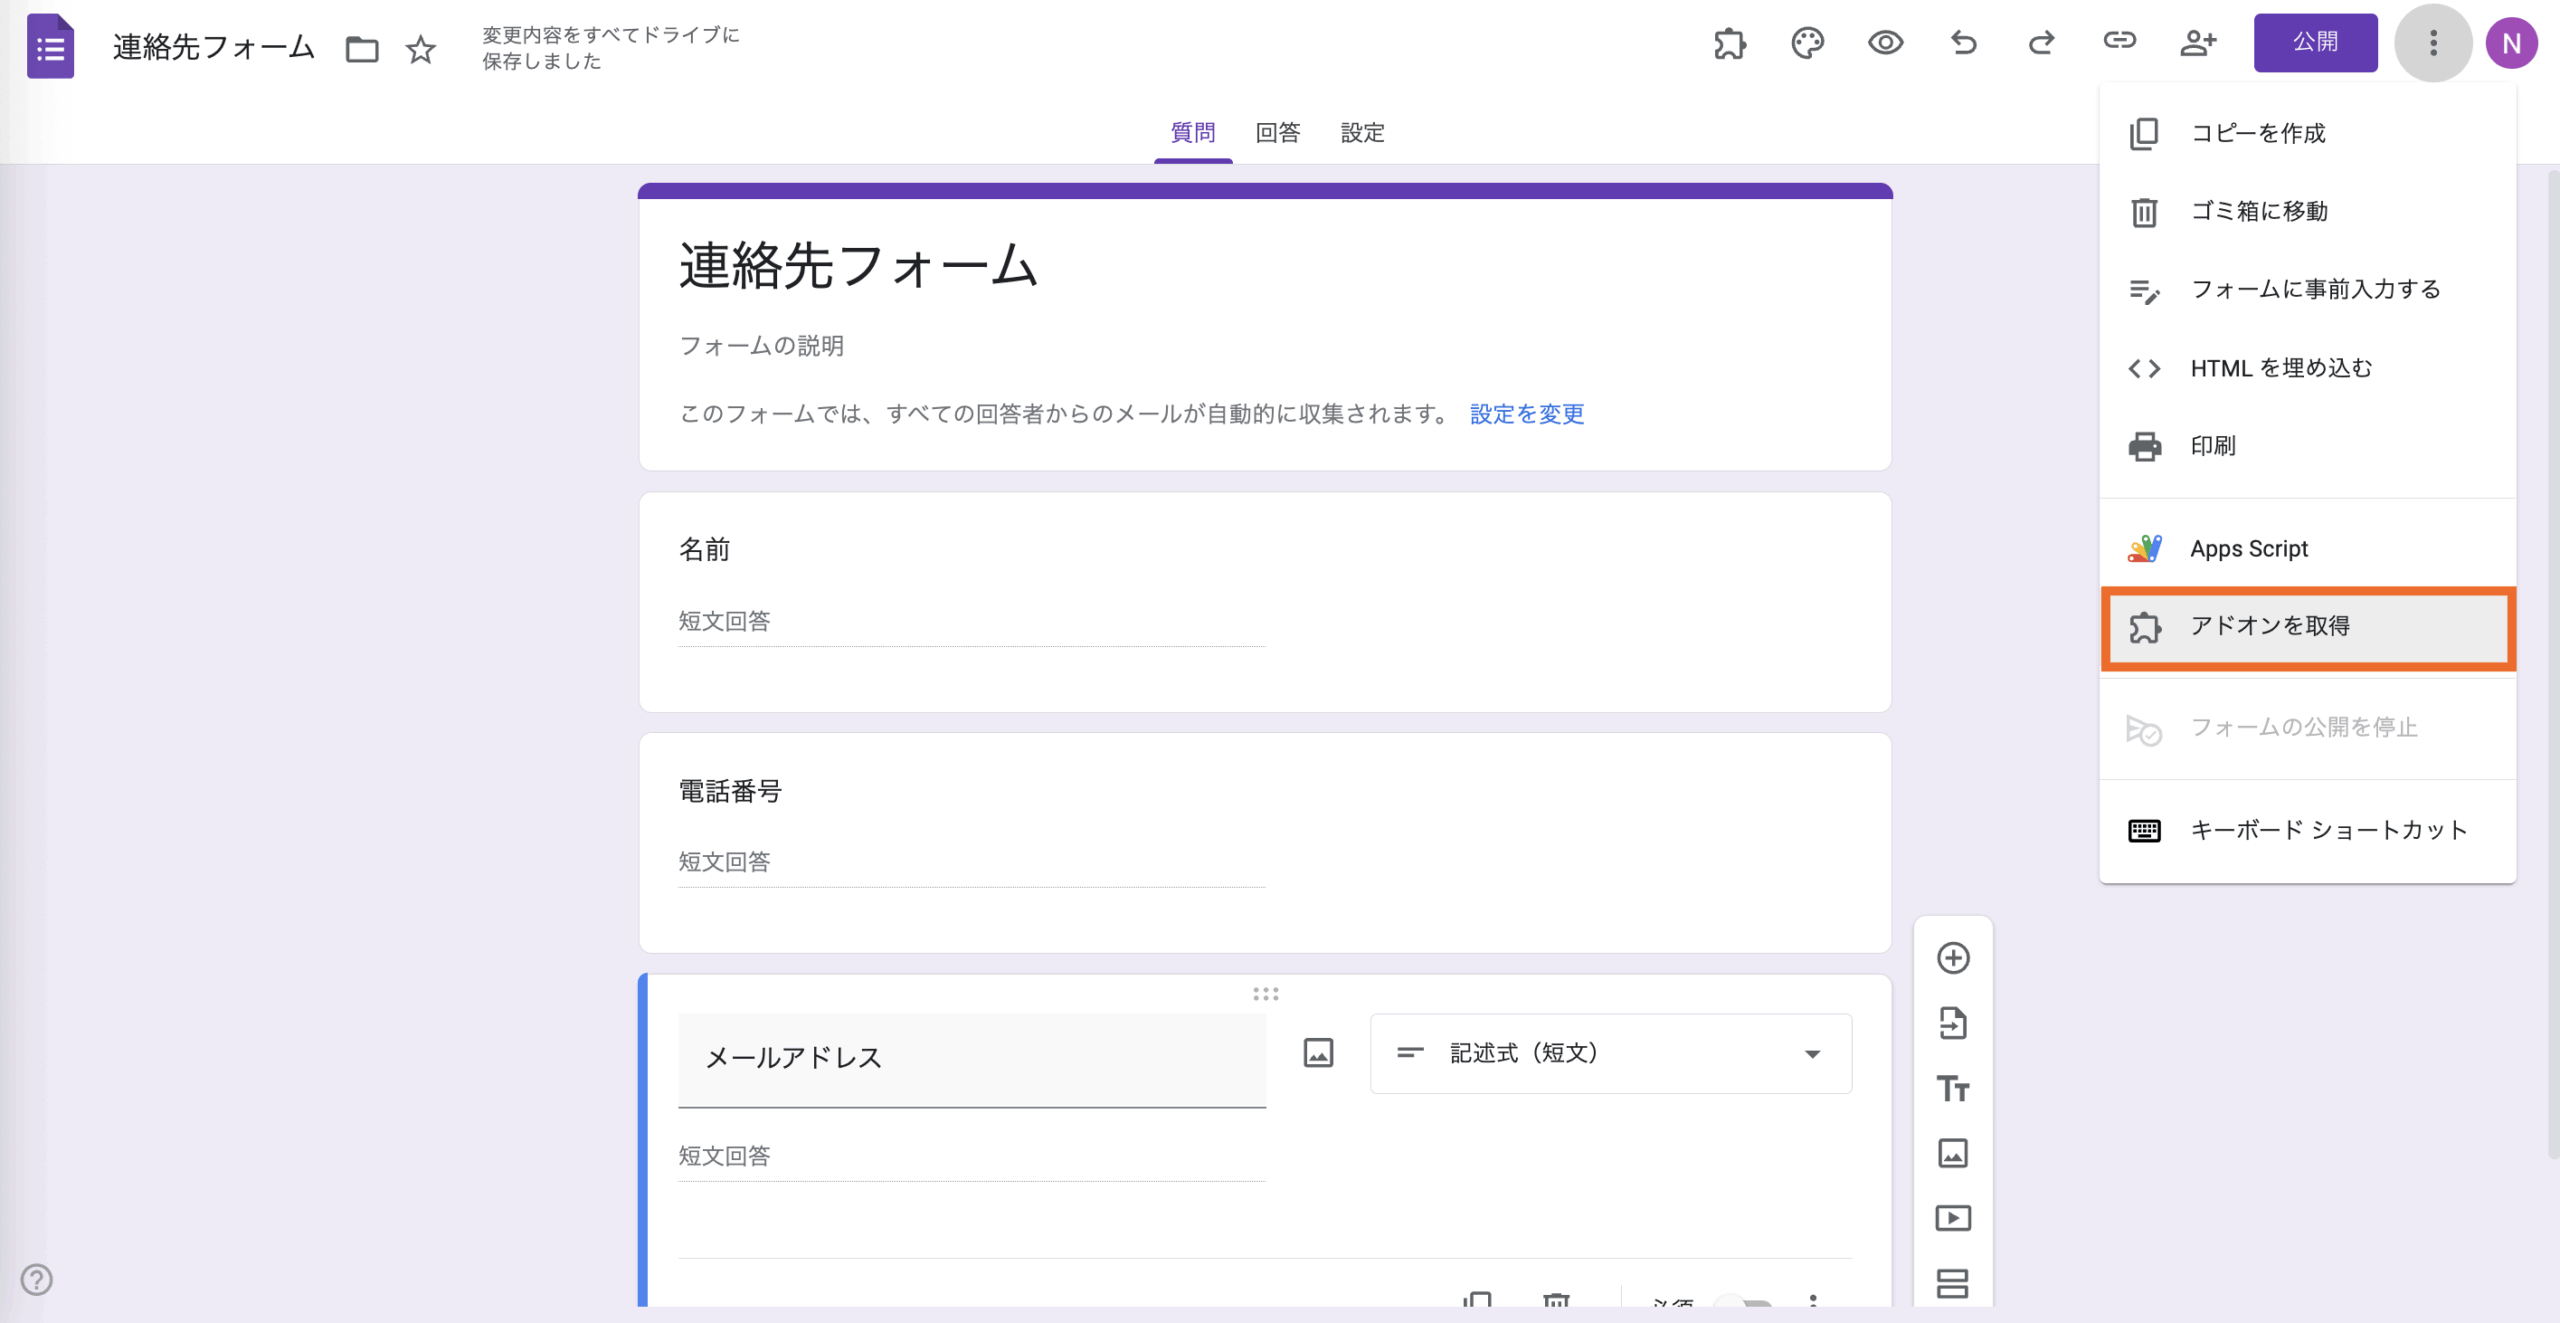Click the purple 公開 button
The height and width of the screenshot is (1323, 2560).
(x=2315, y=43)
